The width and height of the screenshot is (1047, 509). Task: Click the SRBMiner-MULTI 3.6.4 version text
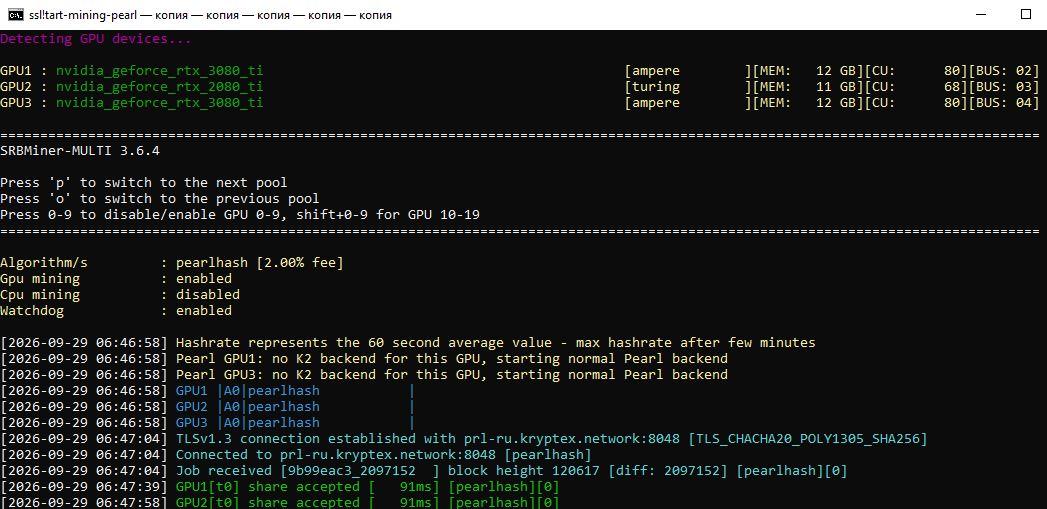tap(80, 151)
